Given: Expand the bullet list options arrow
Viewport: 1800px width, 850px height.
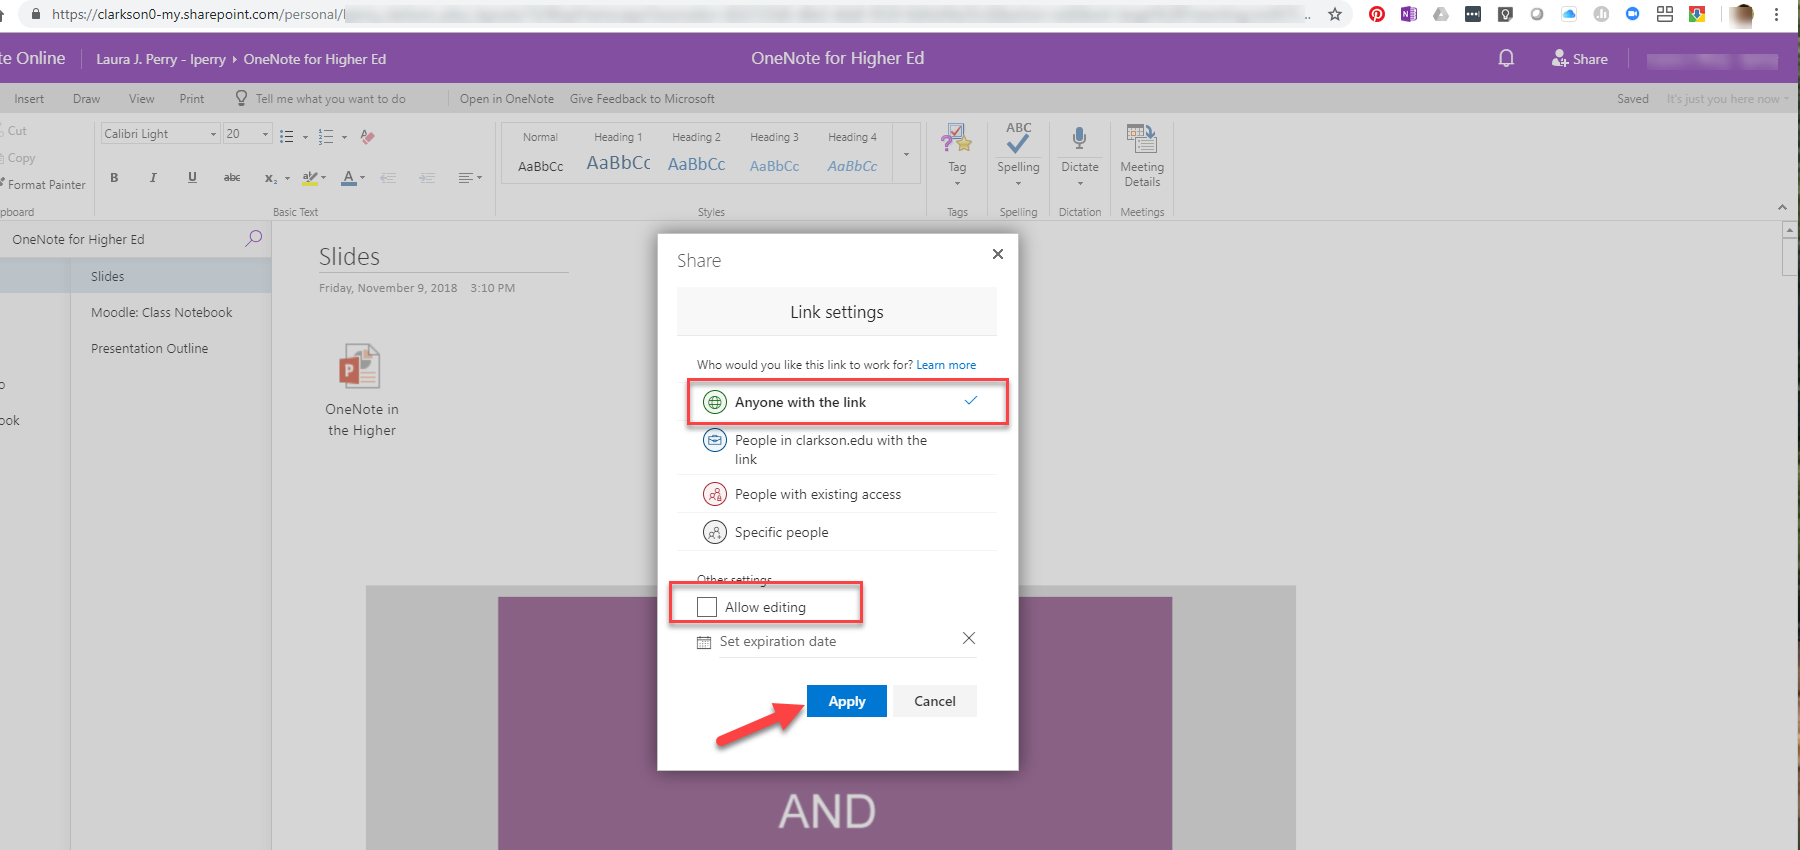Looking at the screenshot, I should (305, 137).
